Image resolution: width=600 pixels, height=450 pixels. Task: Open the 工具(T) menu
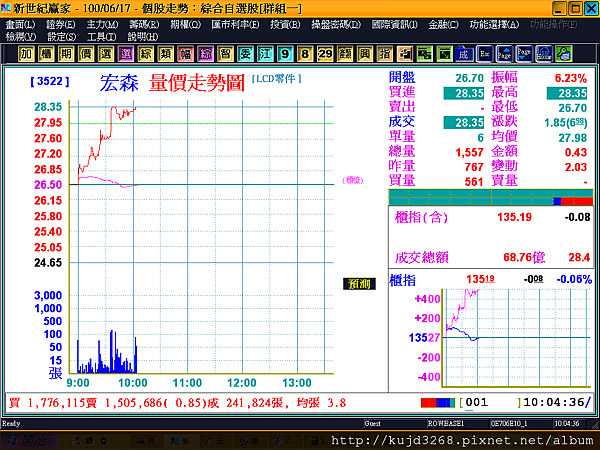[101, 37]
